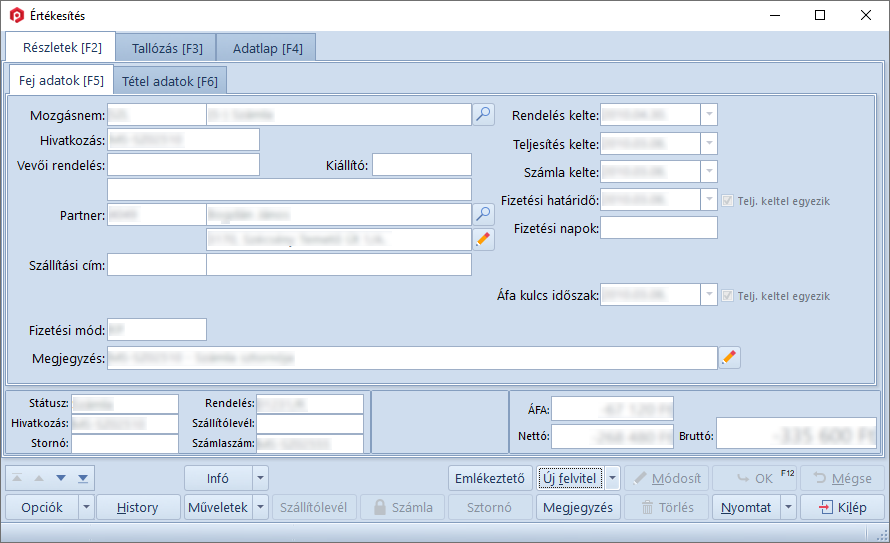Click the Kilép exit button
The height and width of the screenshot is (543, 890).
point(842,507)
